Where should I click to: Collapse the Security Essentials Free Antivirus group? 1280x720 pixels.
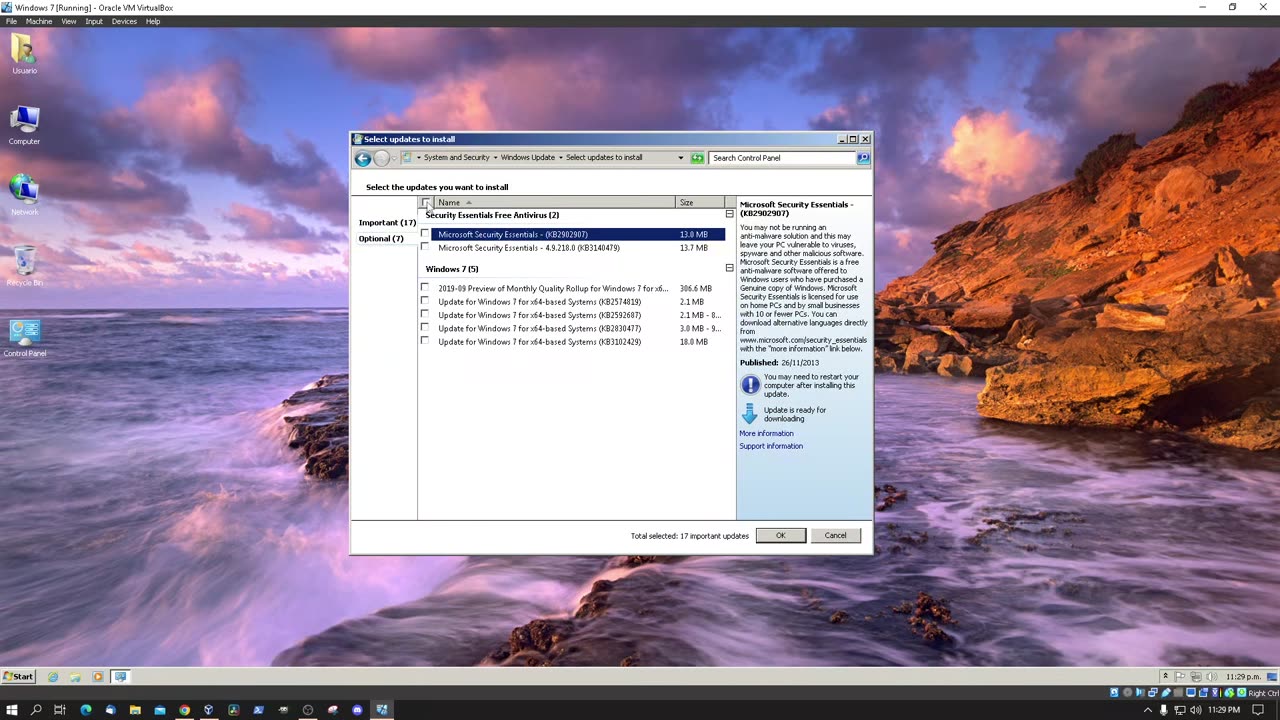click(729, 214)
